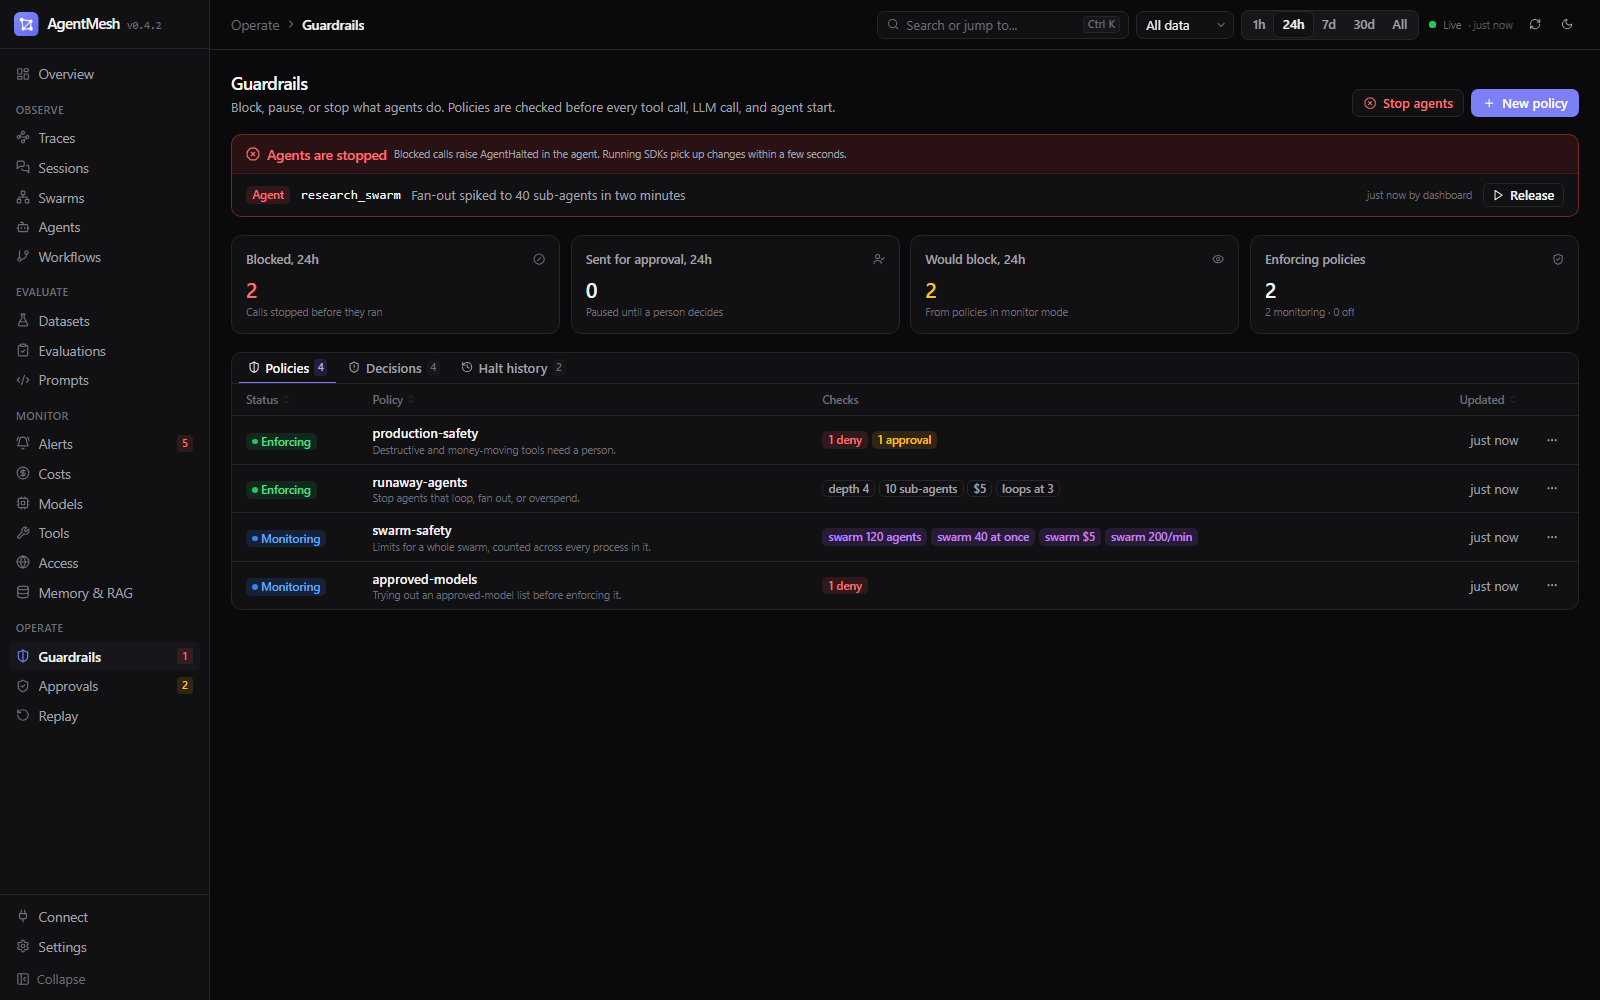Click the Stop agents button
This screenshot has width=1600, height=1000.
point(1408,103)
